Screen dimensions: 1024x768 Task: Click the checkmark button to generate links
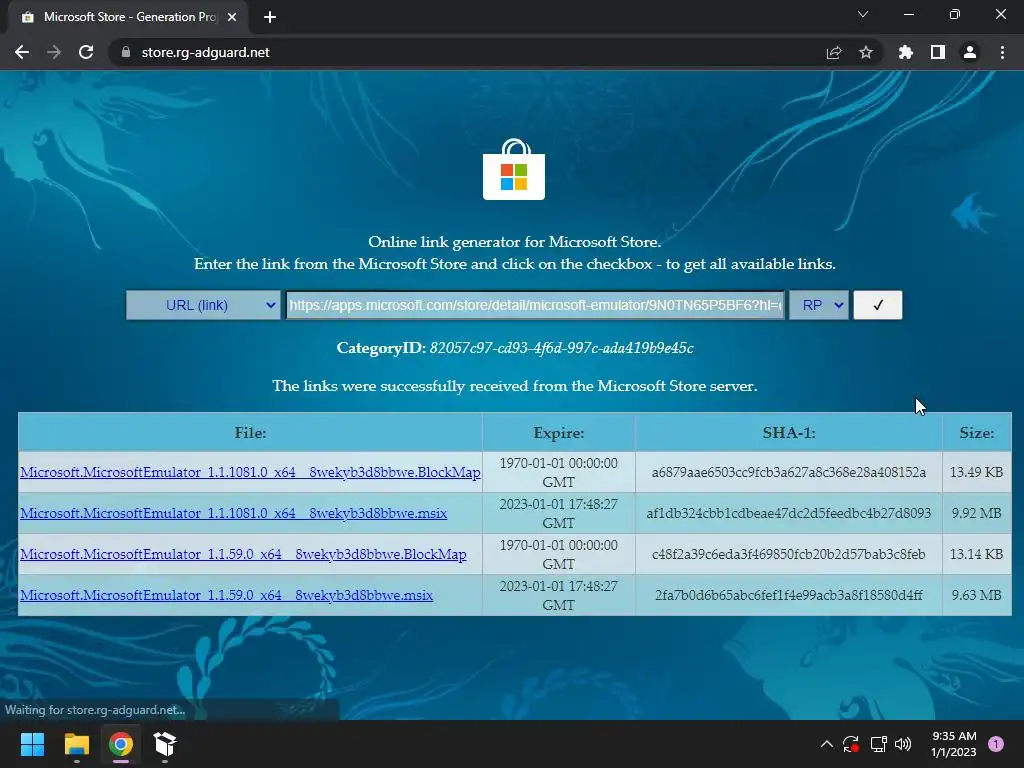click(878, 305)
